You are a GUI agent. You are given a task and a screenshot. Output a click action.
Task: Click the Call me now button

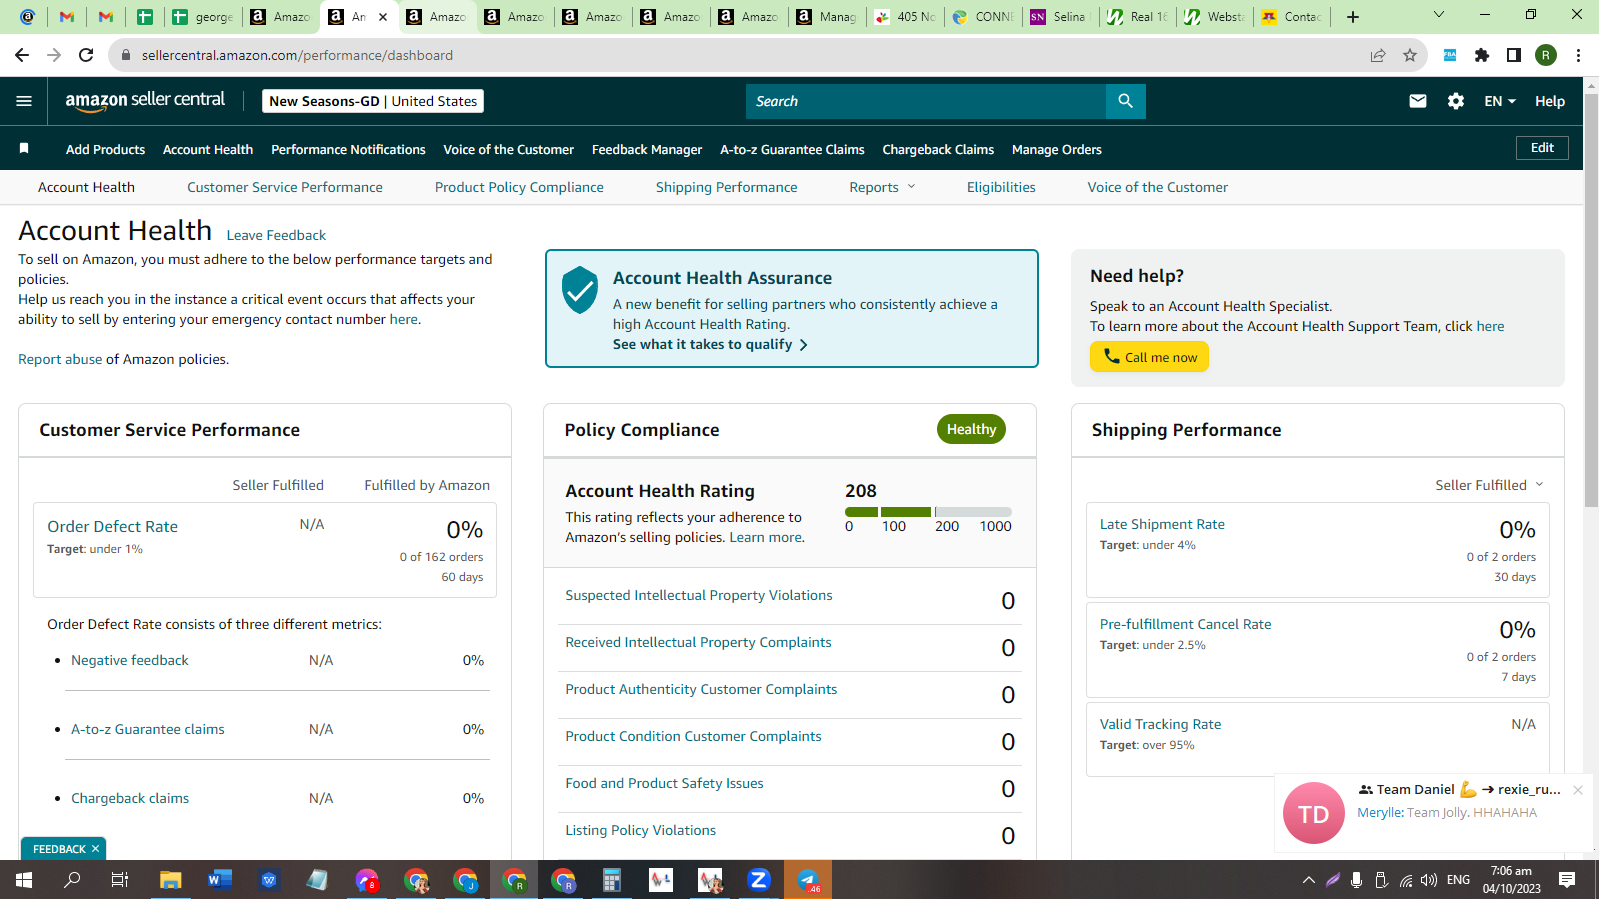1149,357
